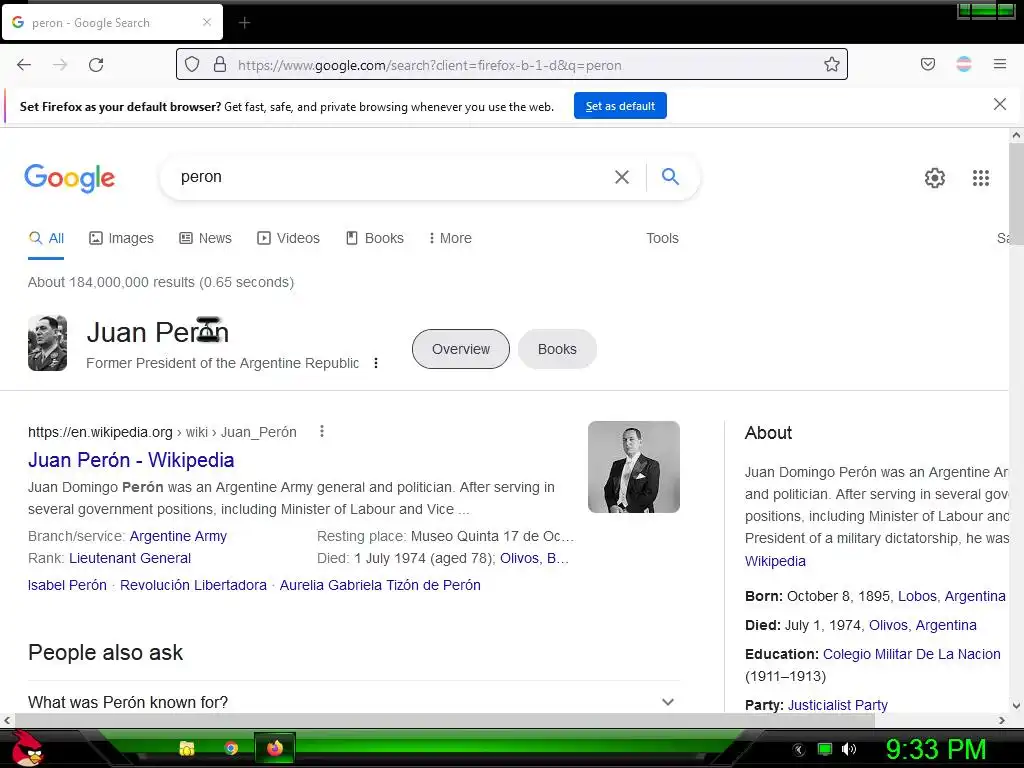Click the Google logo

click(70, 178)
